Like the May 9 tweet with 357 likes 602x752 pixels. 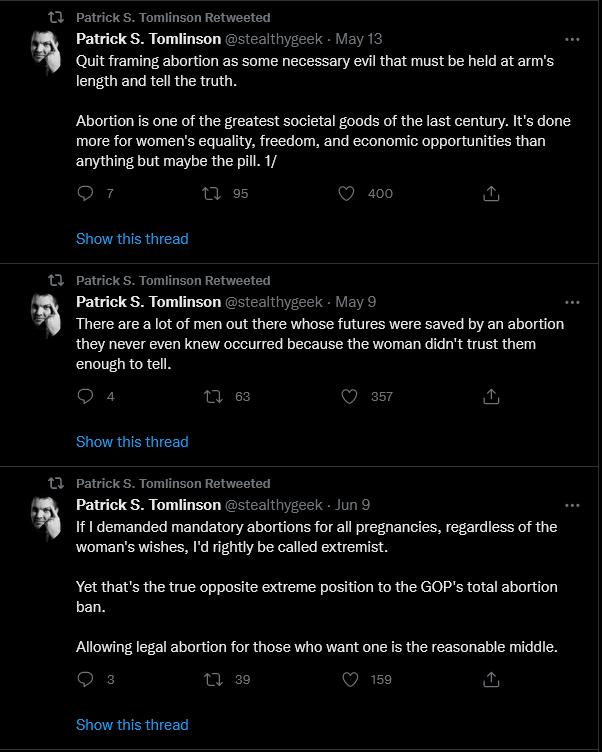point(349,397)
